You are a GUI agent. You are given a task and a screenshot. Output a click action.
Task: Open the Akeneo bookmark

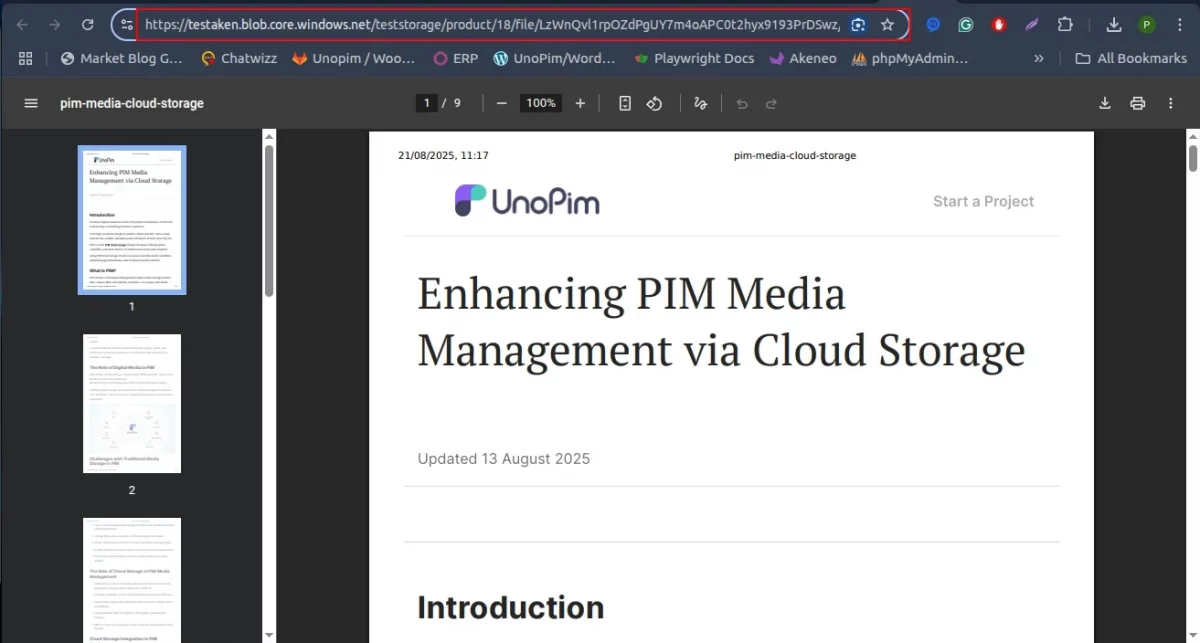pyautogui.click(x=803, y=58)
